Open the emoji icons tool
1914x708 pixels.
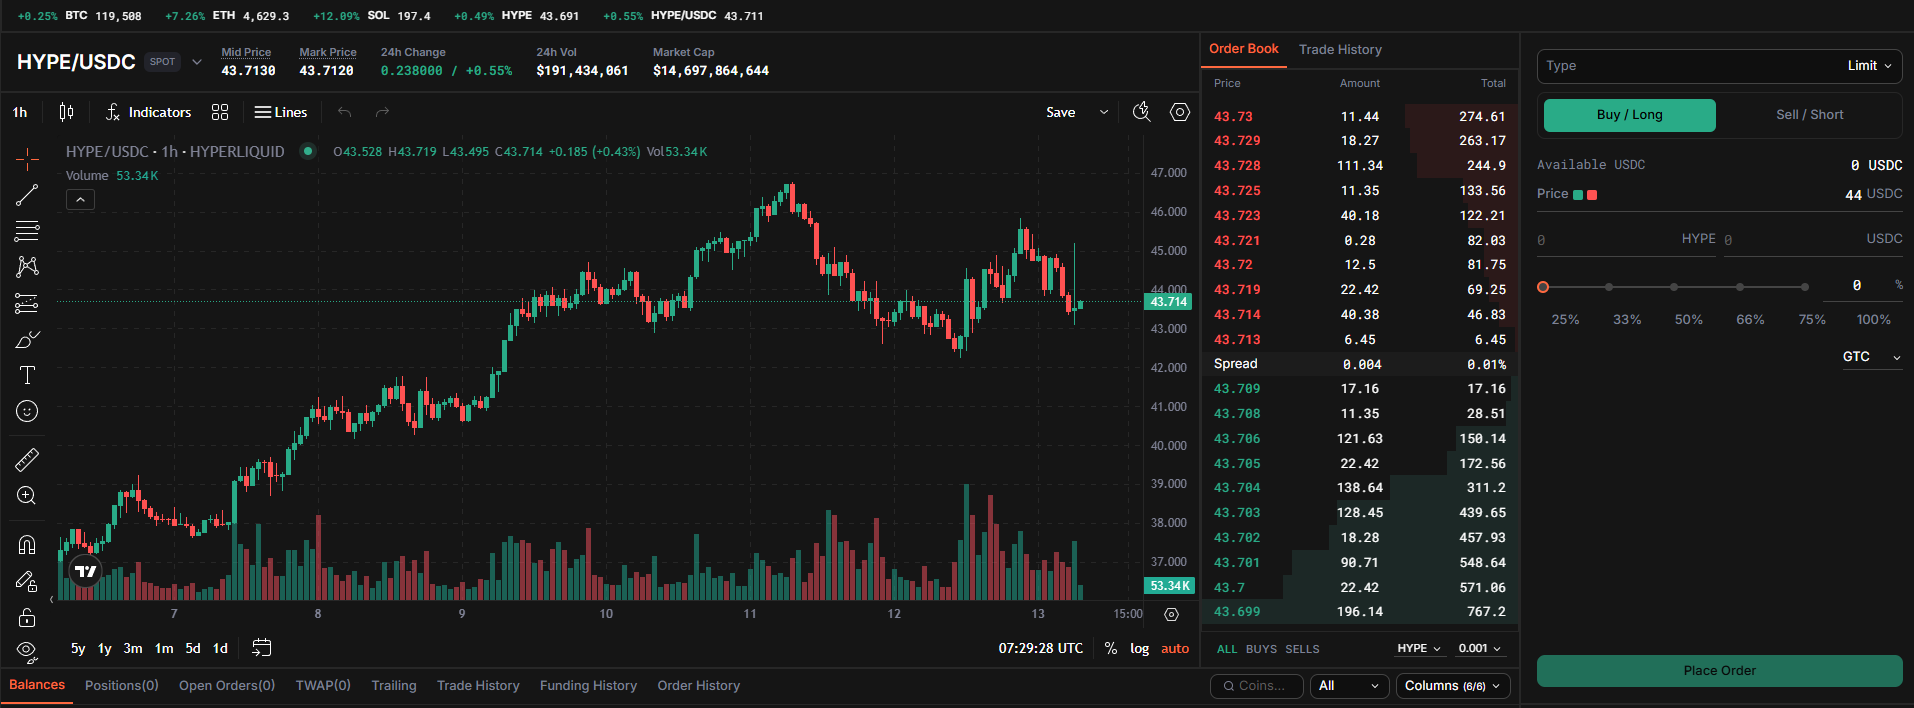27,411
